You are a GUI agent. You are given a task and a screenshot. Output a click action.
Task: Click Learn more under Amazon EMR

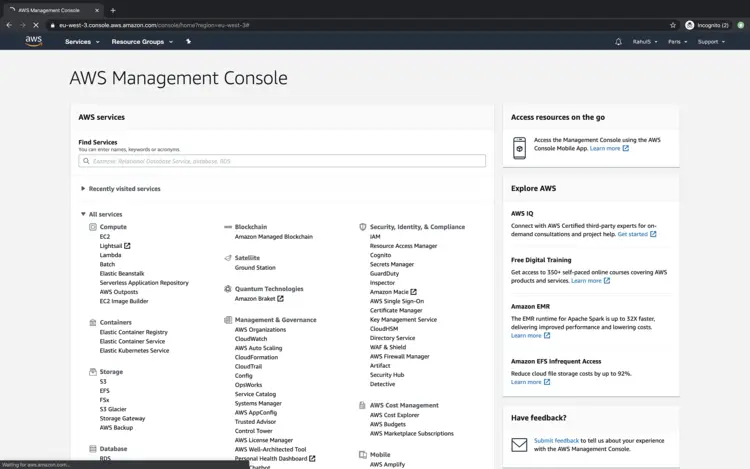(530, 336)
